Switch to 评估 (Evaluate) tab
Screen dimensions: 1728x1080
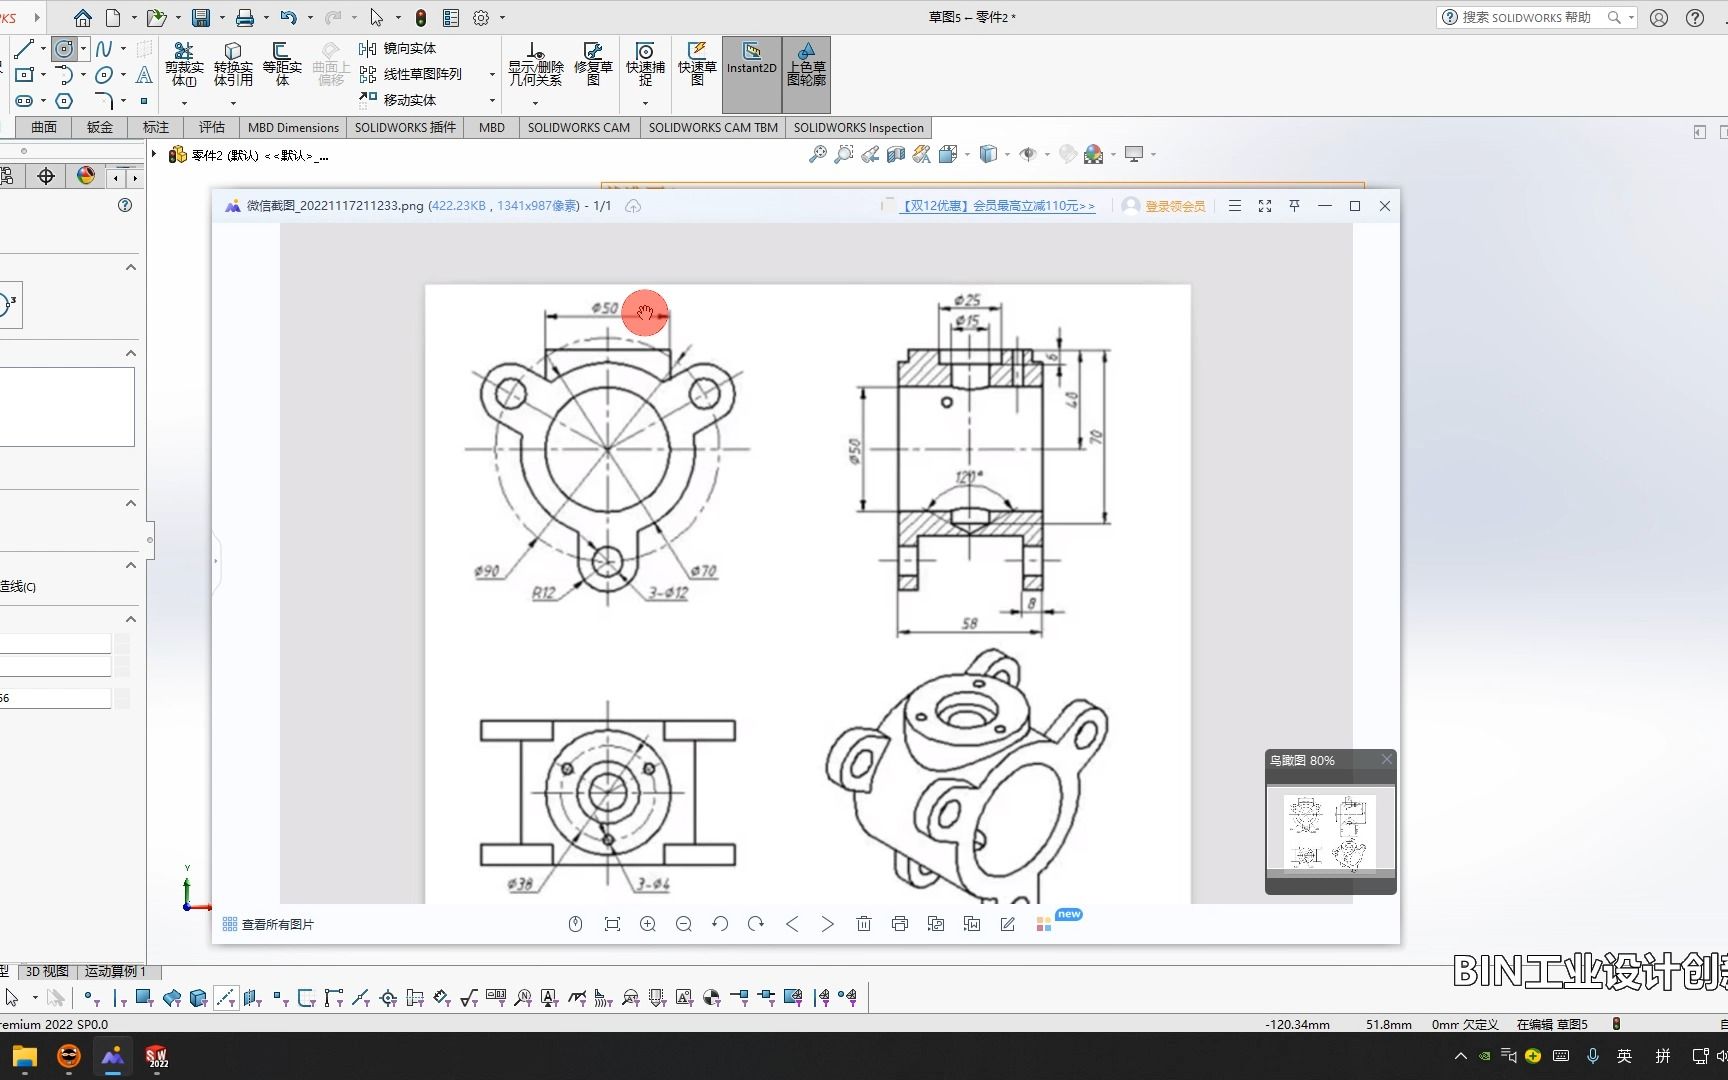pos(212,127)
